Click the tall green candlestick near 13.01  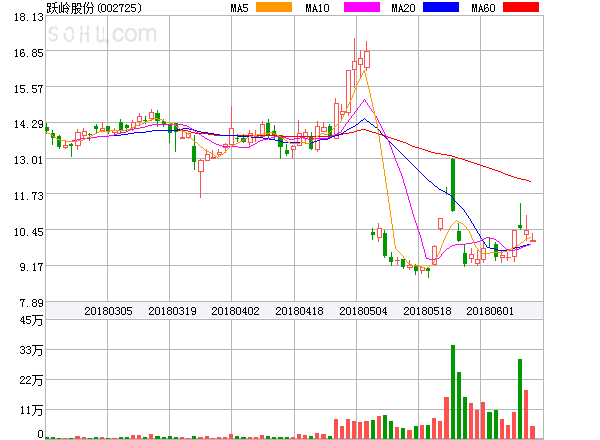click(x=453, y=185)
